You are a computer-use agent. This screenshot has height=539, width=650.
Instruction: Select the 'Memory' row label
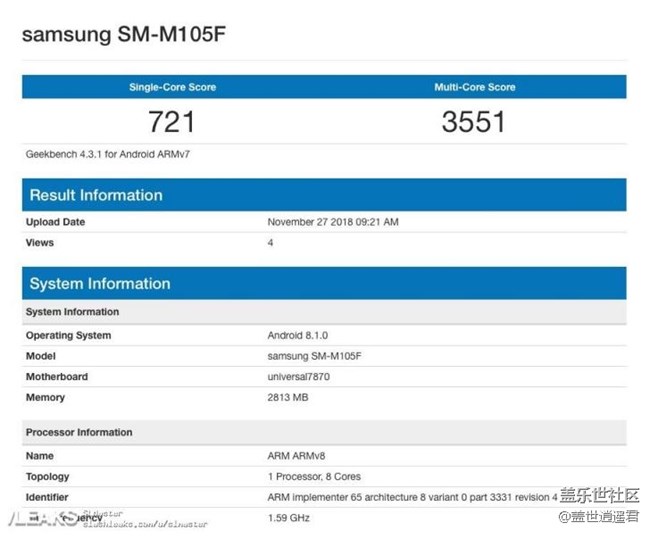tap(45, 398)
